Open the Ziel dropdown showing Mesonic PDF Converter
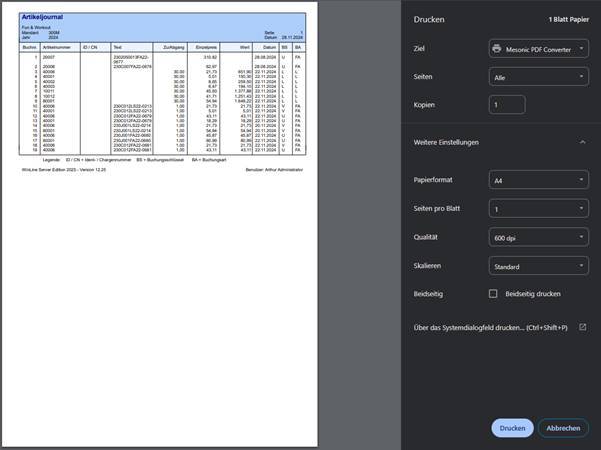The width and height of the screenshot is (601, 450). (x=539, y=49)
